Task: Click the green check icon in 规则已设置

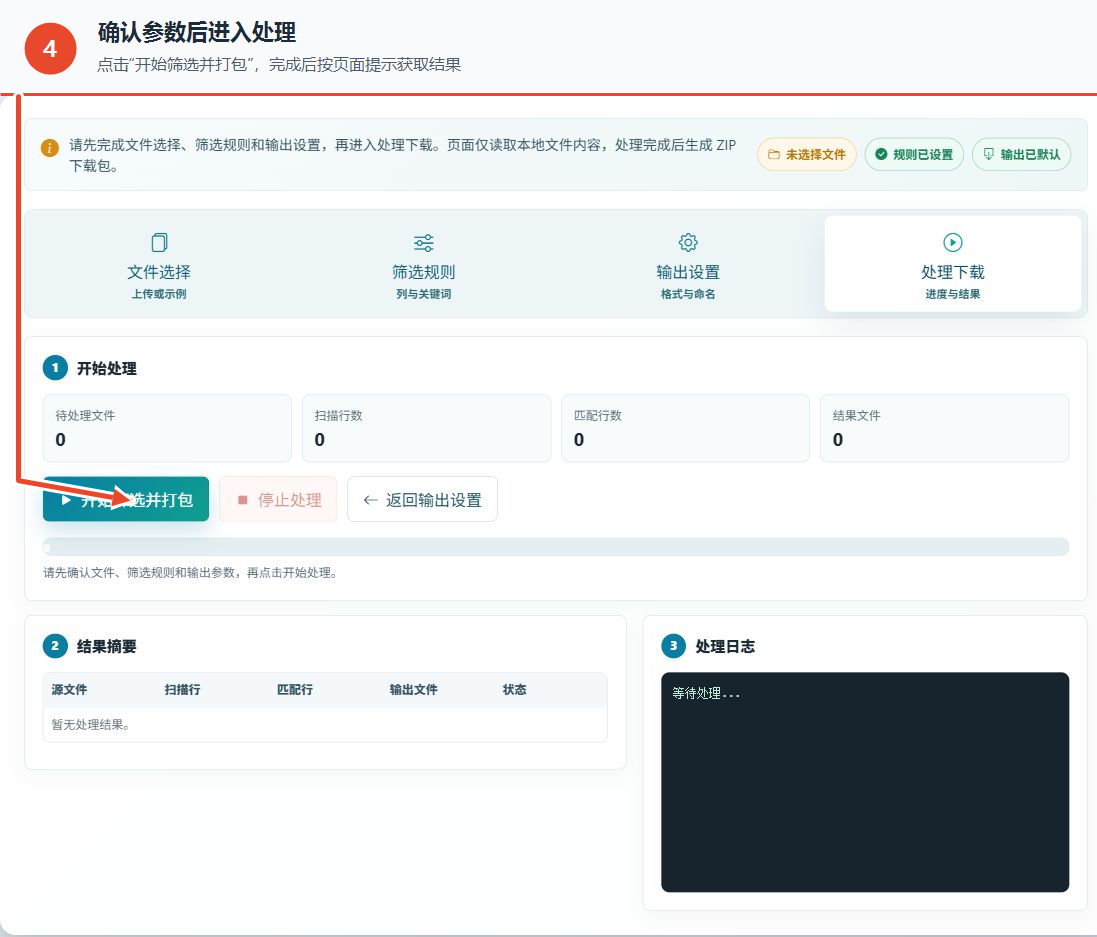Action: pyautogui.click(x=881, y=154)
